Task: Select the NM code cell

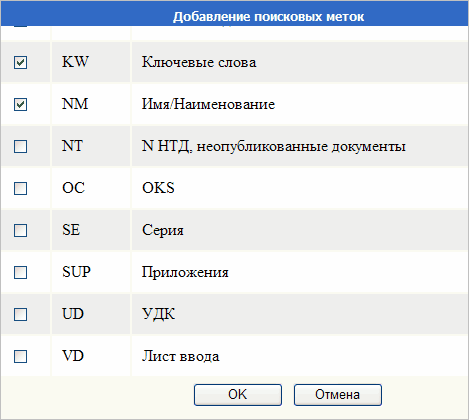Action: [91, 104]
